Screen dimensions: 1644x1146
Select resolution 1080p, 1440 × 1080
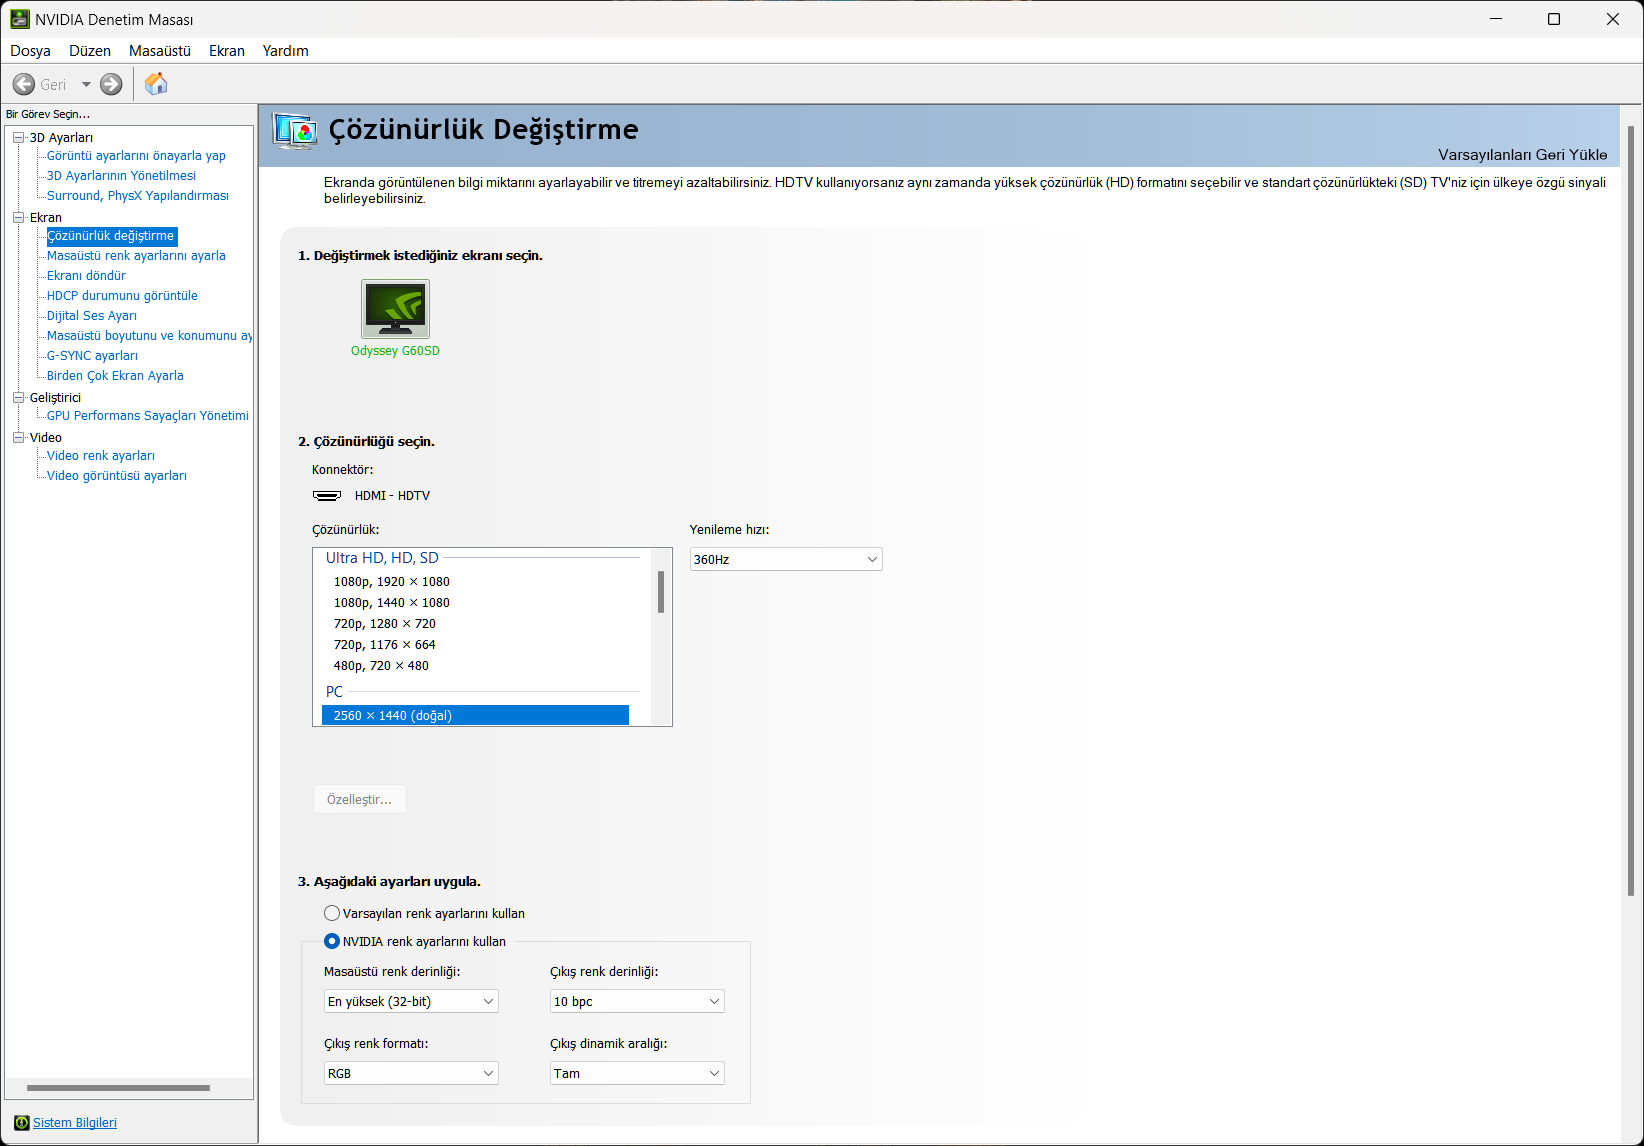392,603
